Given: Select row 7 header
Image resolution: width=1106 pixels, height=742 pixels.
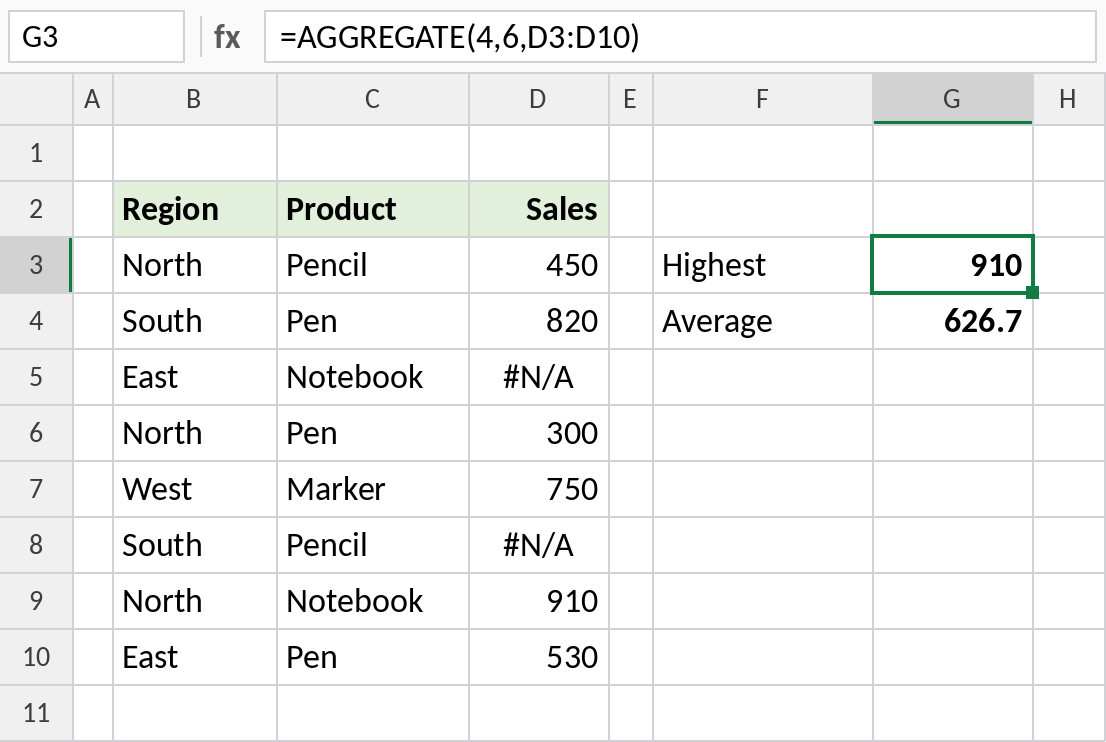Looking at the screenshot, I should pos(36,489).
